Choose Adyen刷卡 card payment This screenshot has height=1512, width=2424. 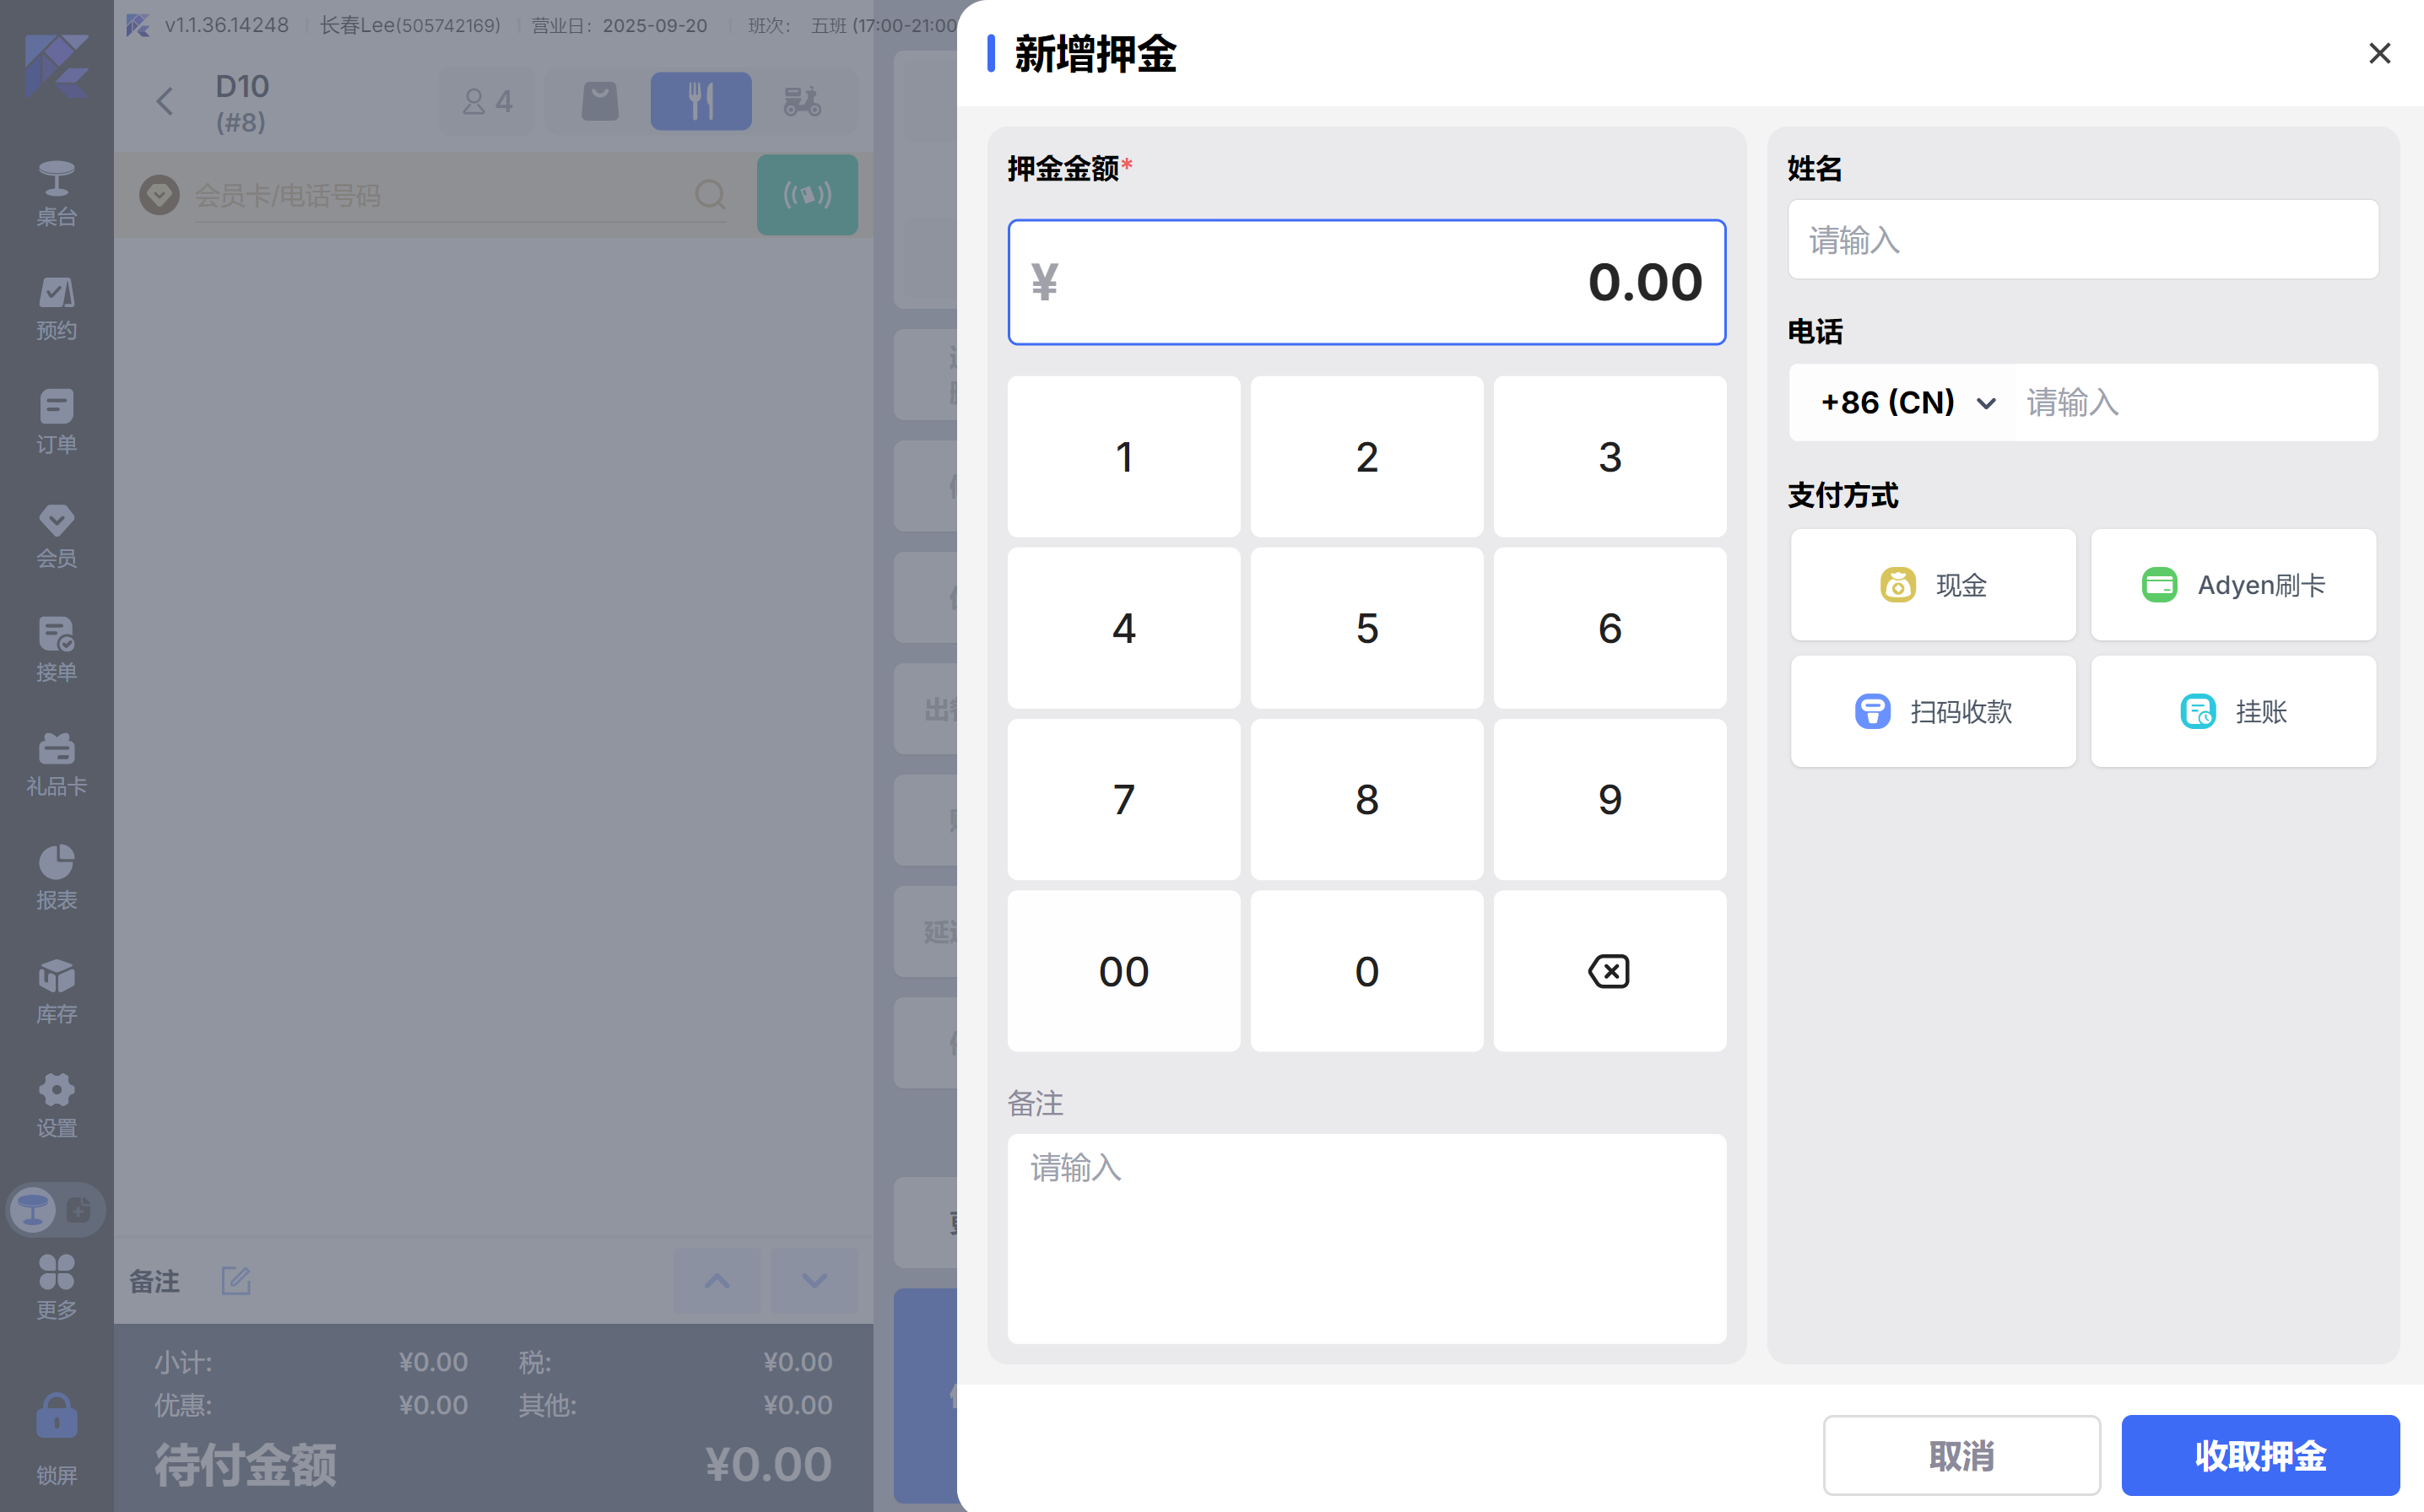pyautogui.click(x=2232, y=585)
